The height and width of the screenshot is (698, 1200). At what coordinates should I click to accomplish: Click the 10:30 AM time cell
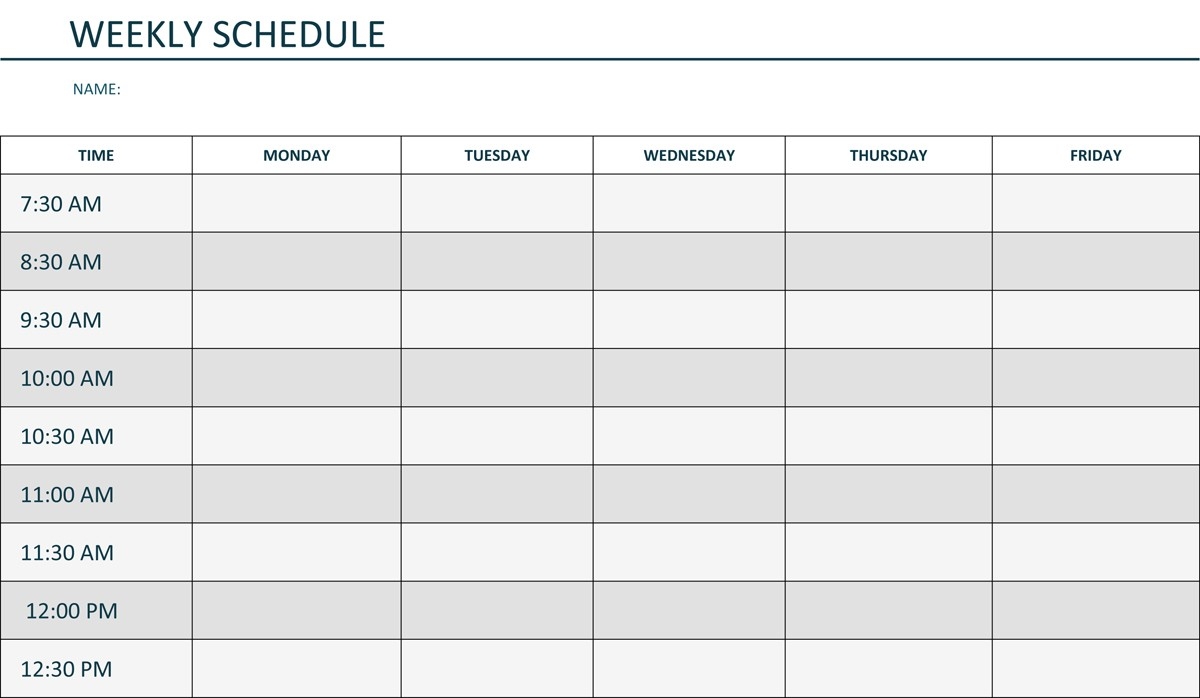(x=96, y=436)
